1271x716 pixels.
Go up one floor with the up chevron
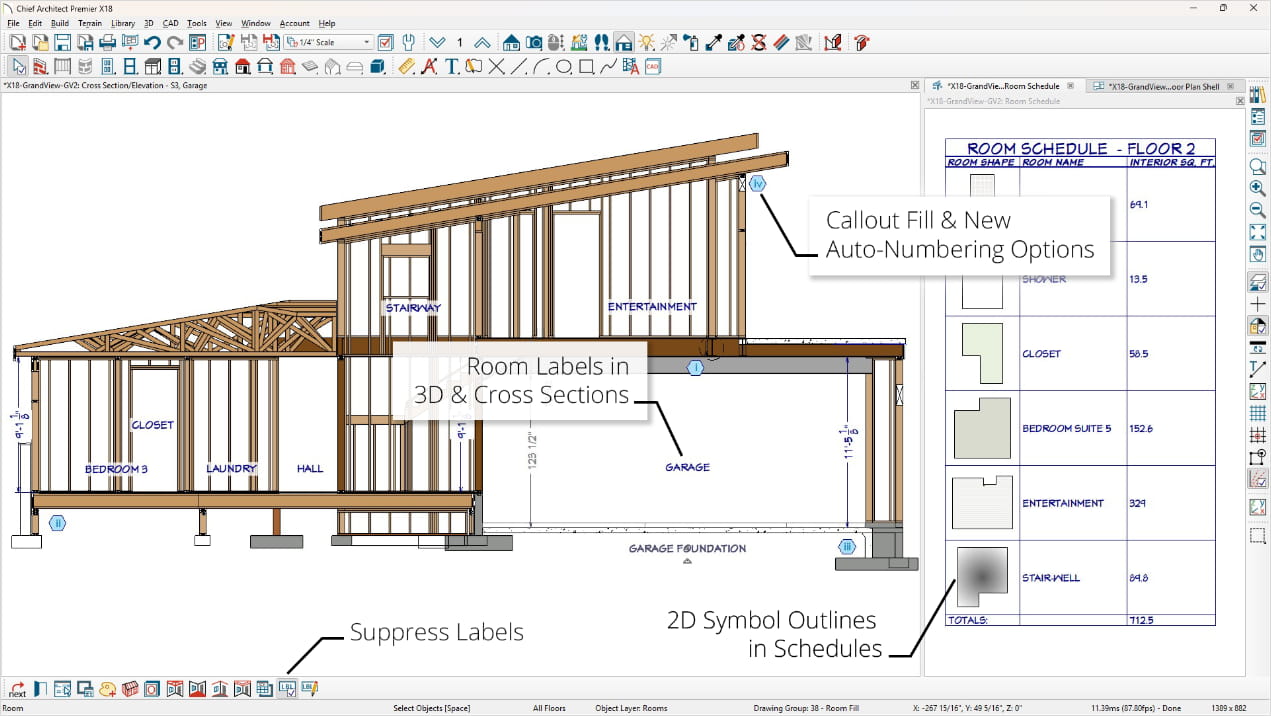pyautogui.click(x=482, y=42)
